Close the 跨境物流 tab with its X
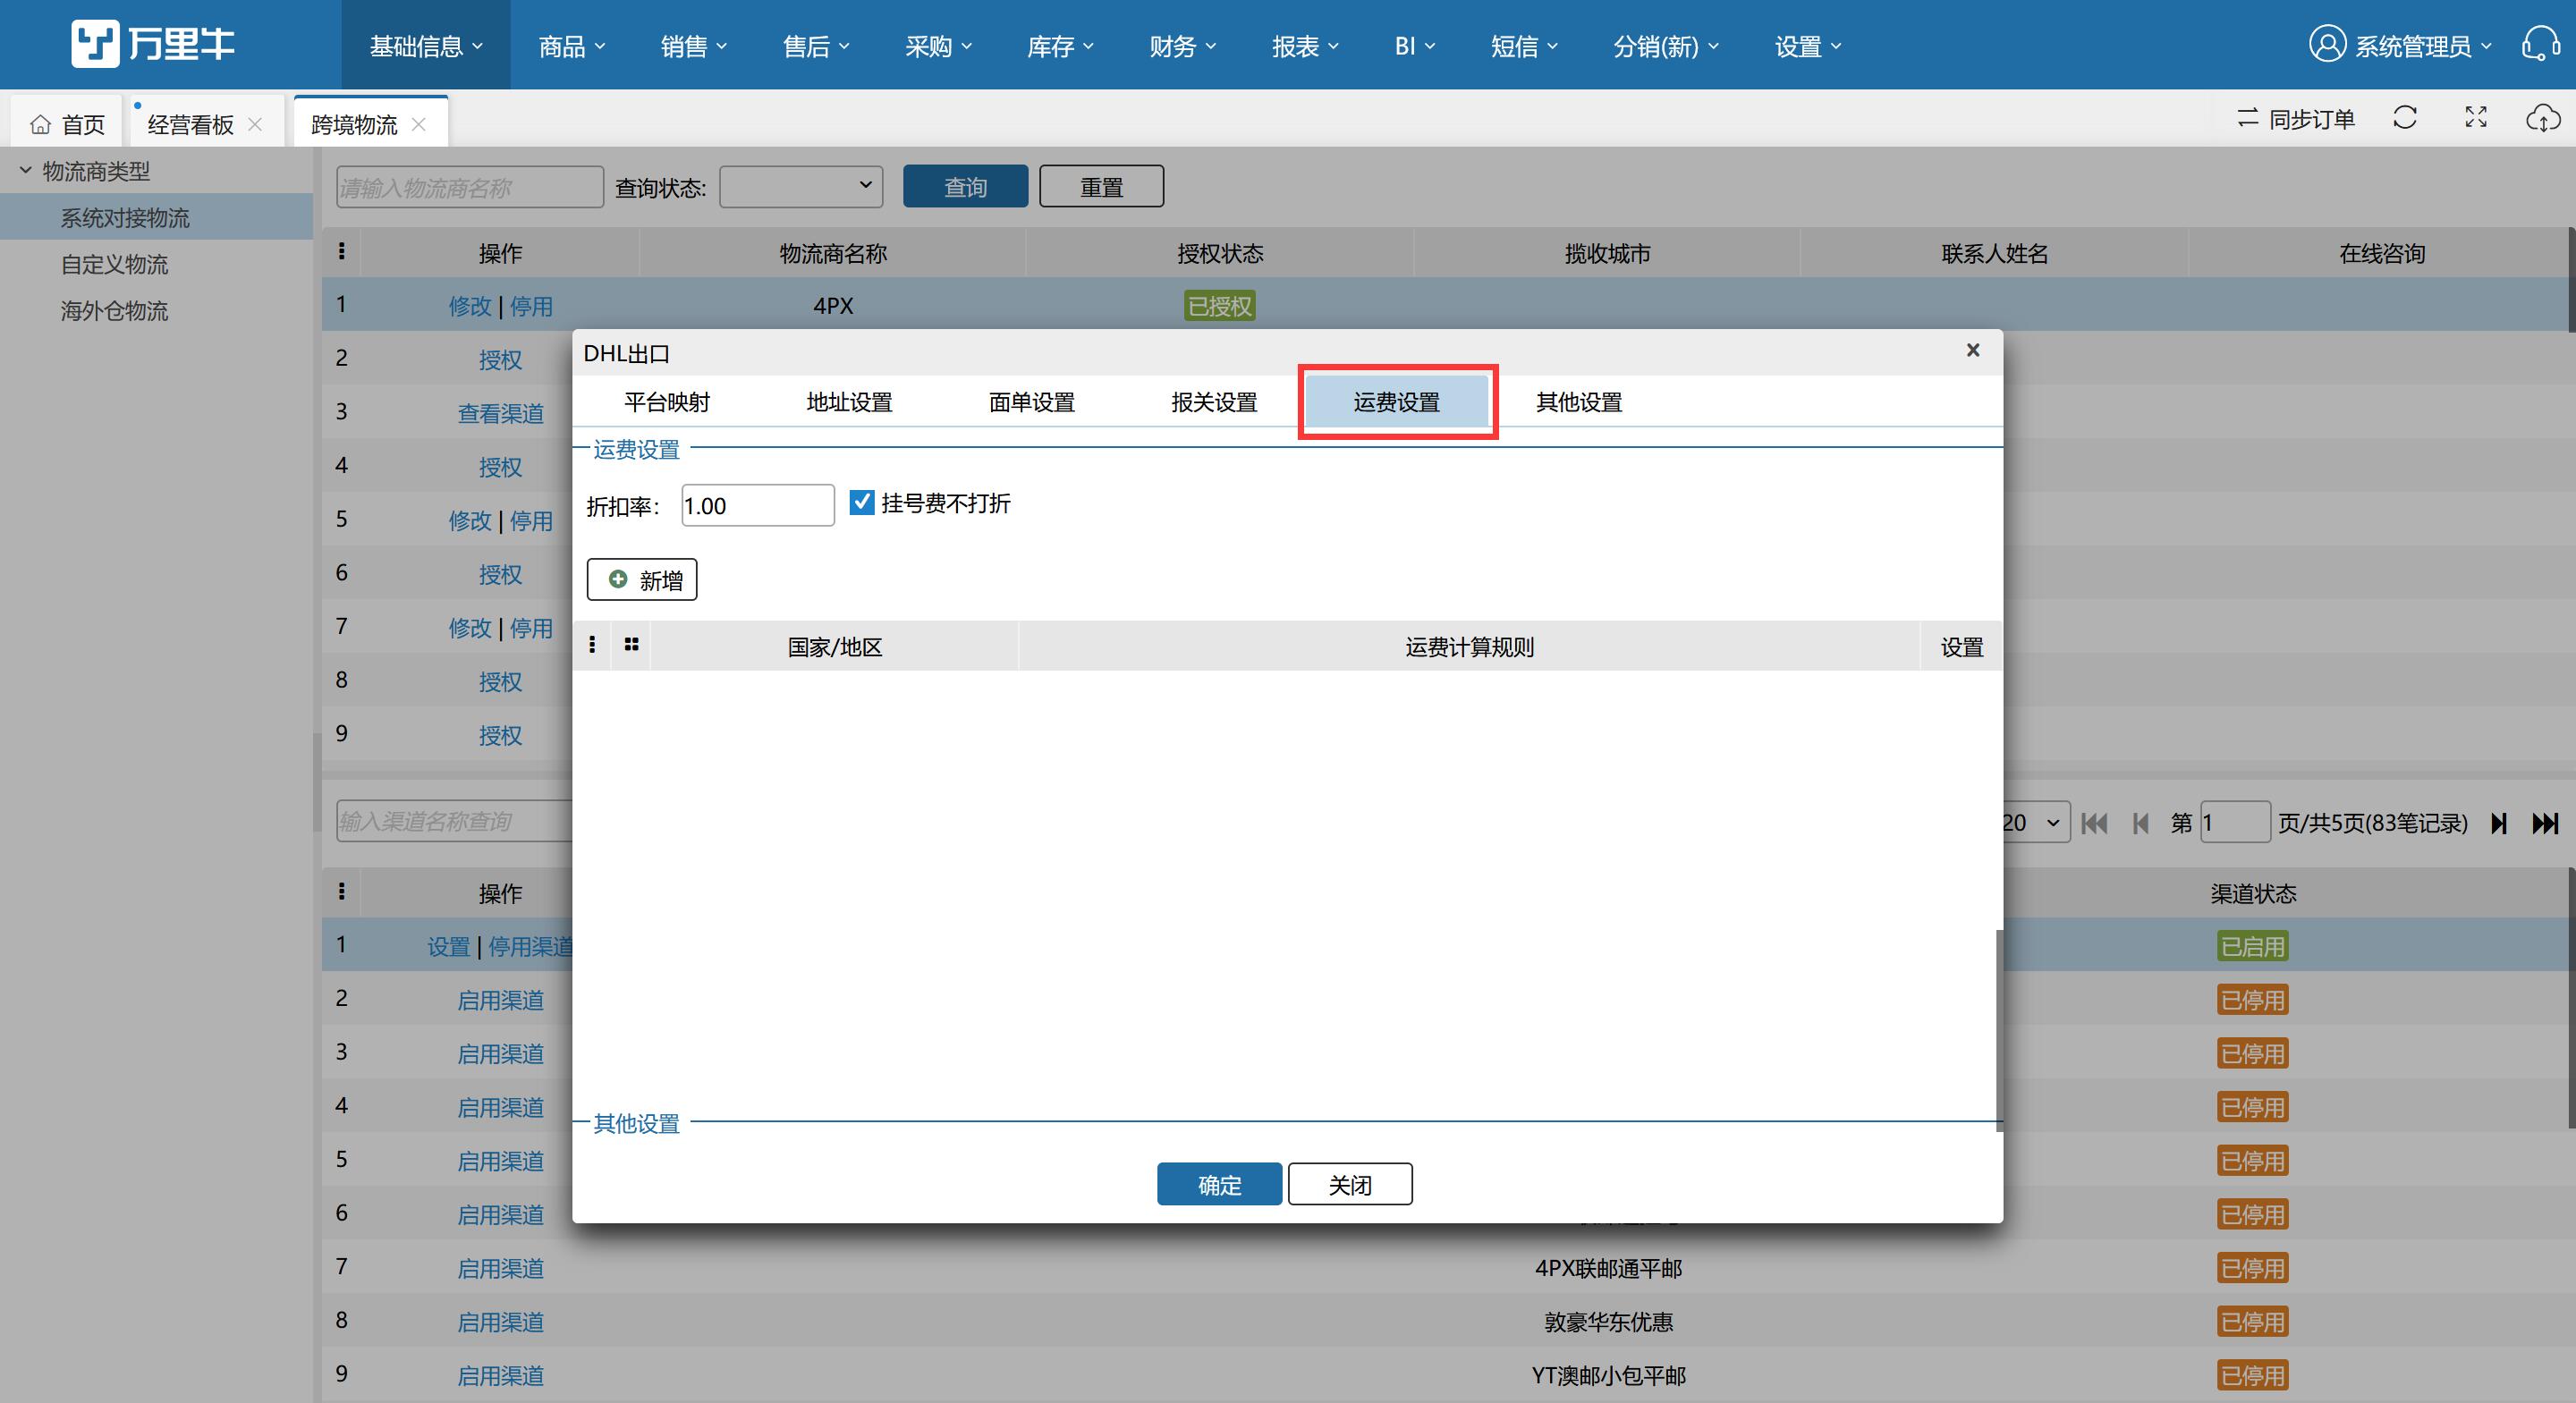This screenshot has width=2576, height=1403. click(419, 124)
